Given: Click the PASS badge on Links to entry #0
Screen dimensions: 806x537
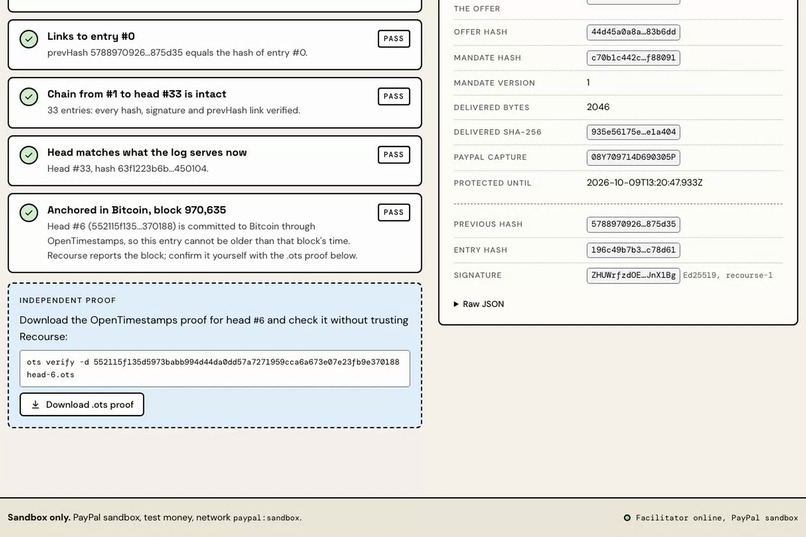Looking at the screenshot, I should pyautogui.click(x=394, y=39).
